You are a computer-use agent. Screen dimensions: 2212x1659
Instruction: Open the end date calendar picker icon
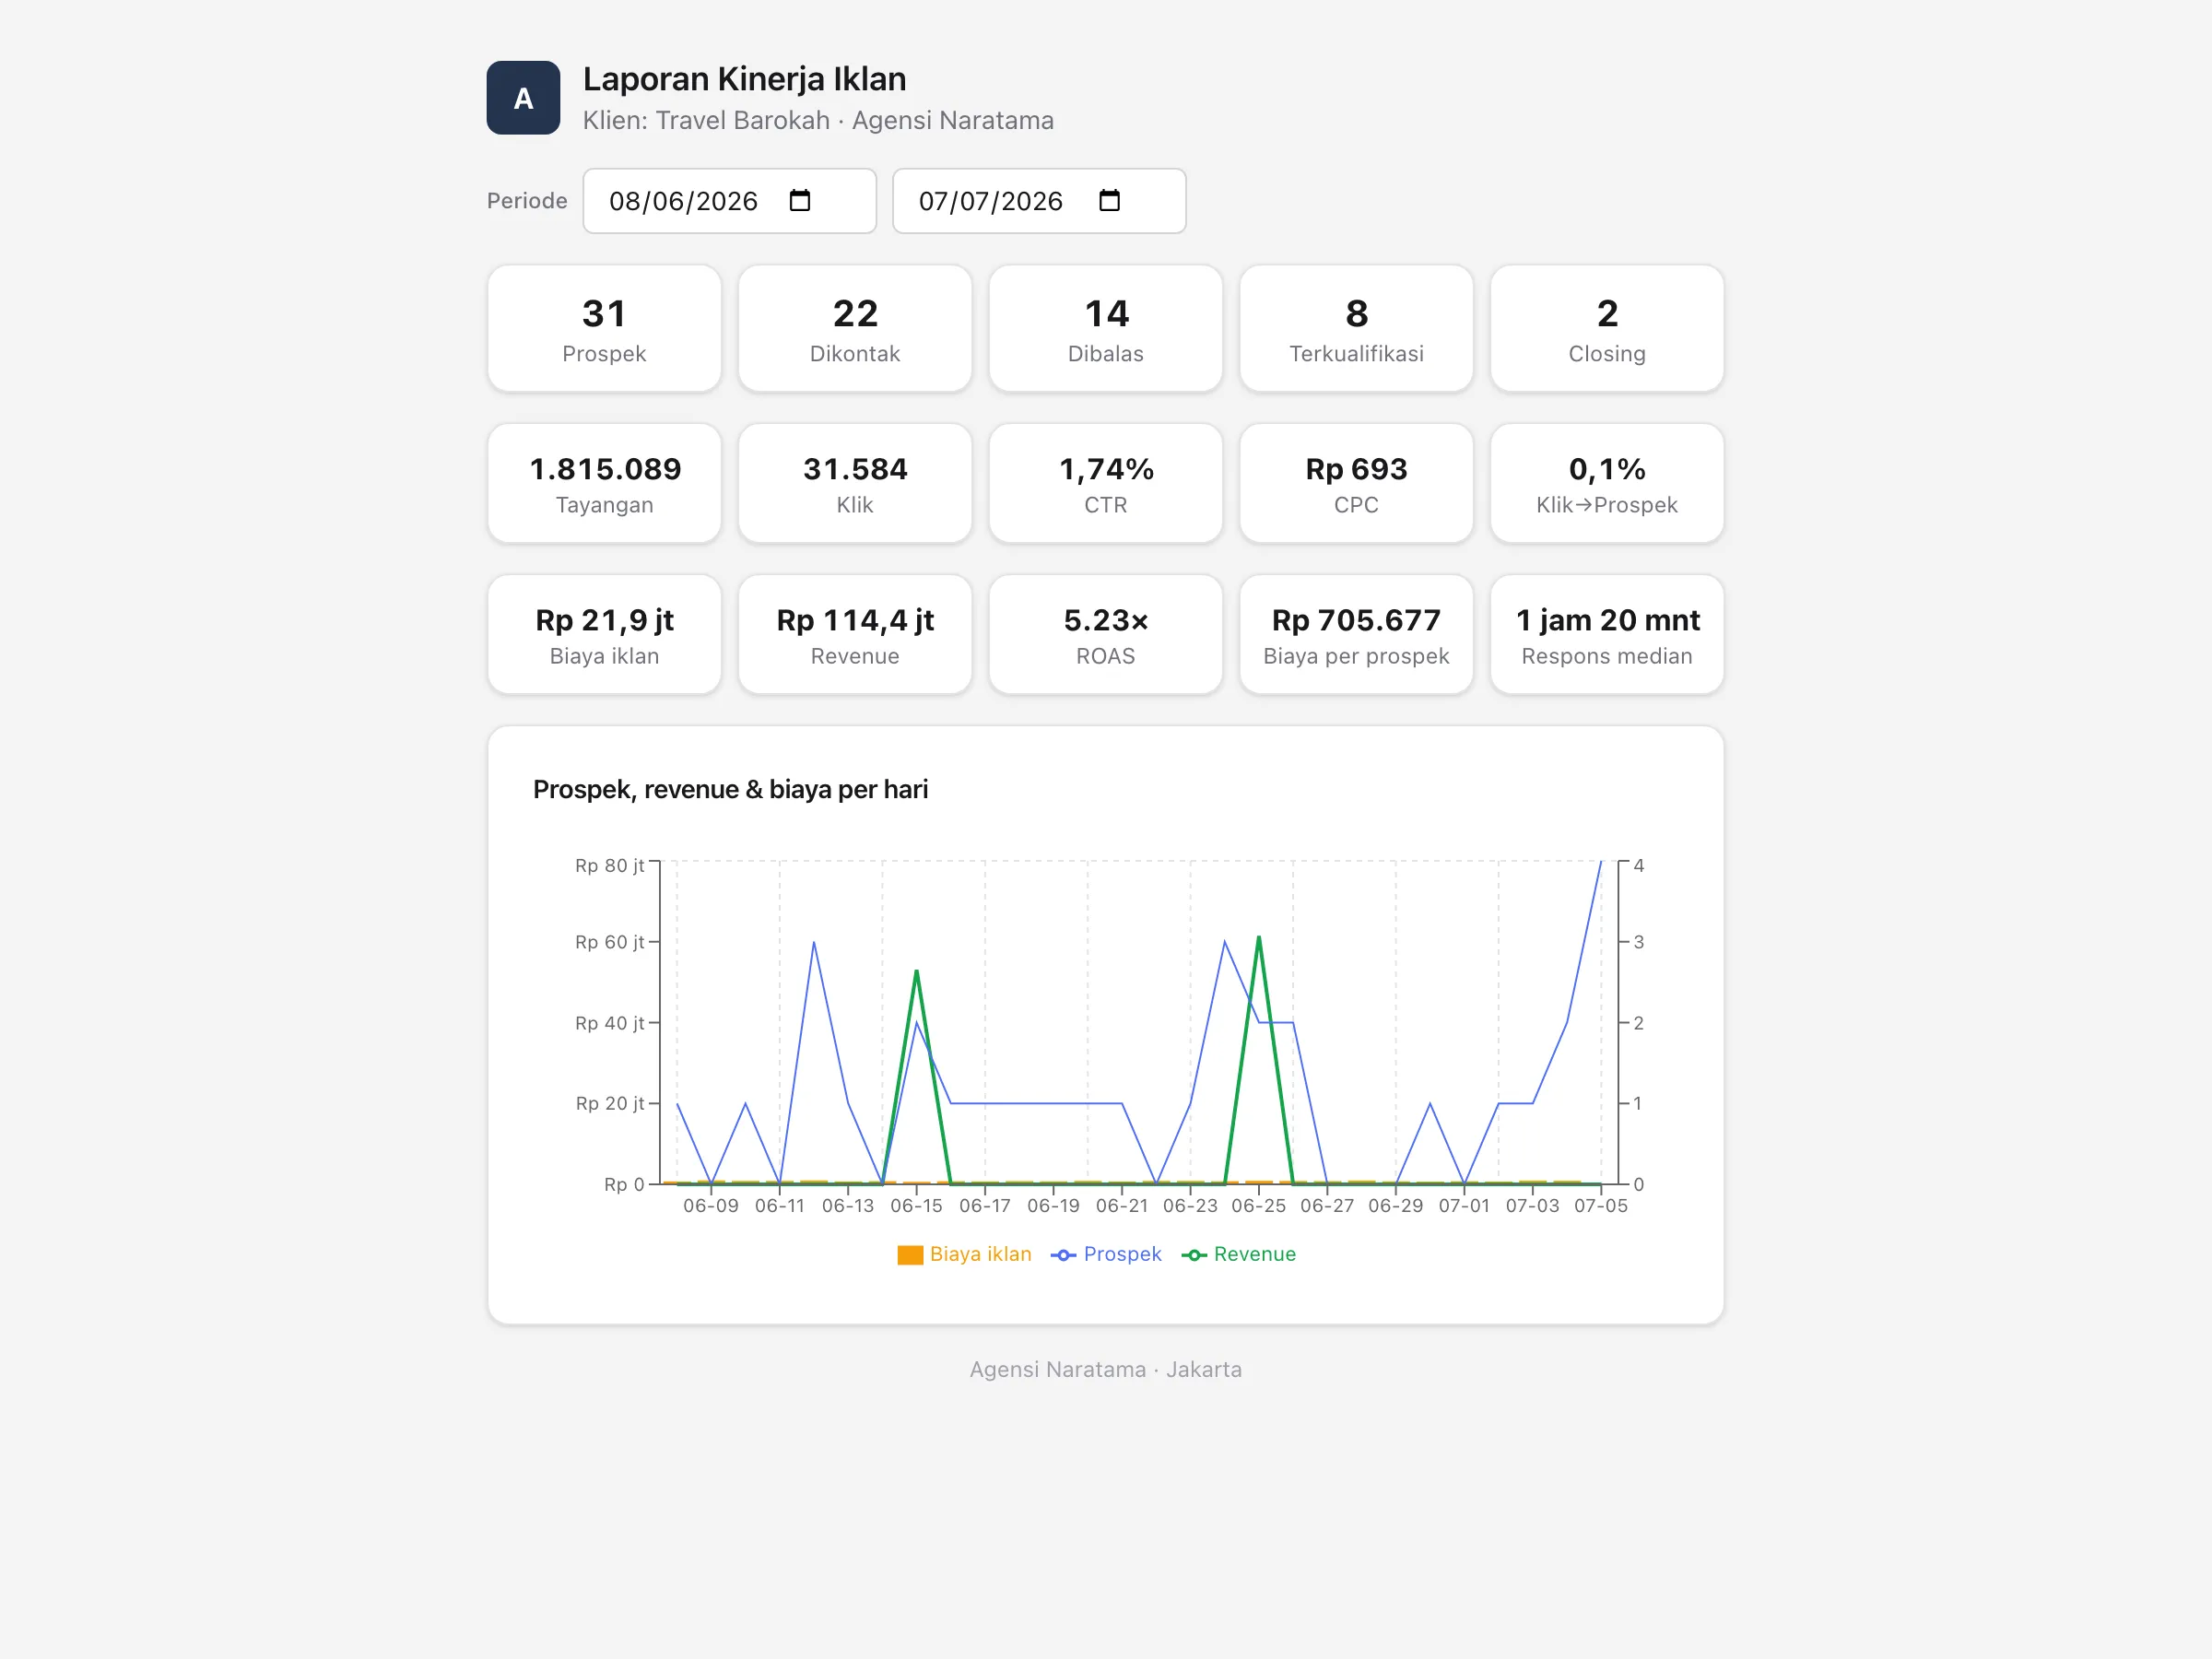coord(1109,201)
